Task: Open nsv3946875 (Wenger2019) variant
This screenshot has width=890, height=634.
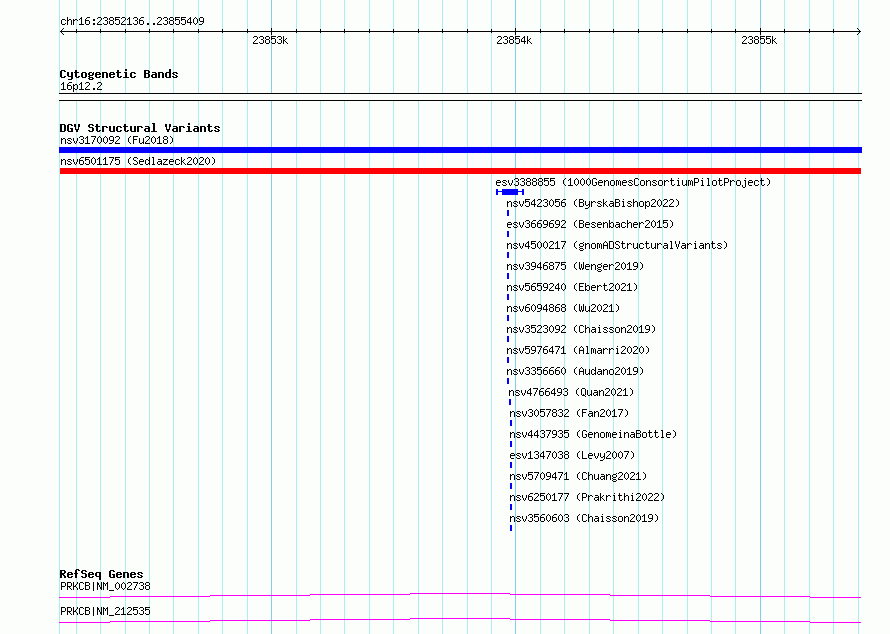Action: [x=575, y=266]
